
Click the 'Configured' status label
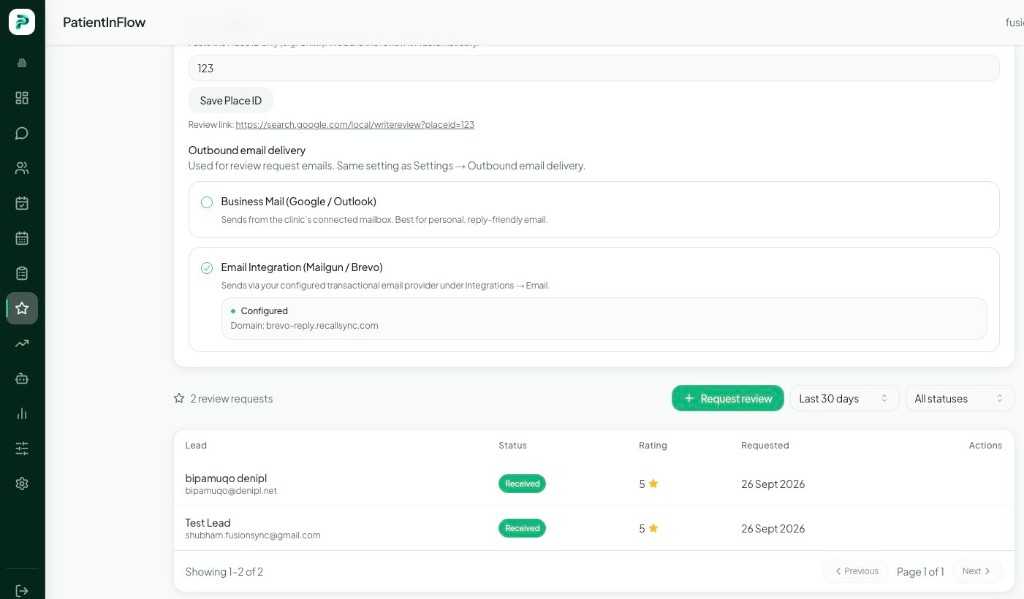tap(264, 311)
